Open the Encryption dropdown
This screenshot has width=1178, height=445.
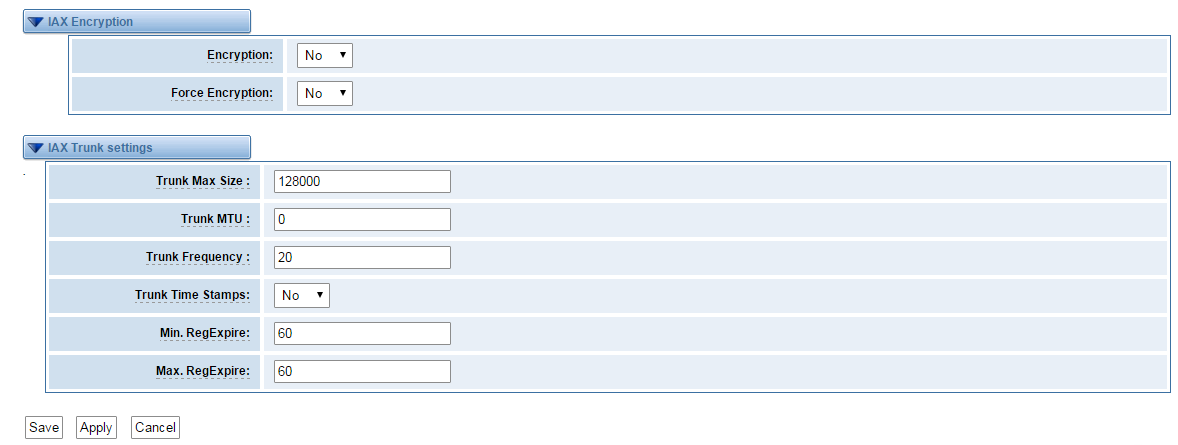[325, 55]
